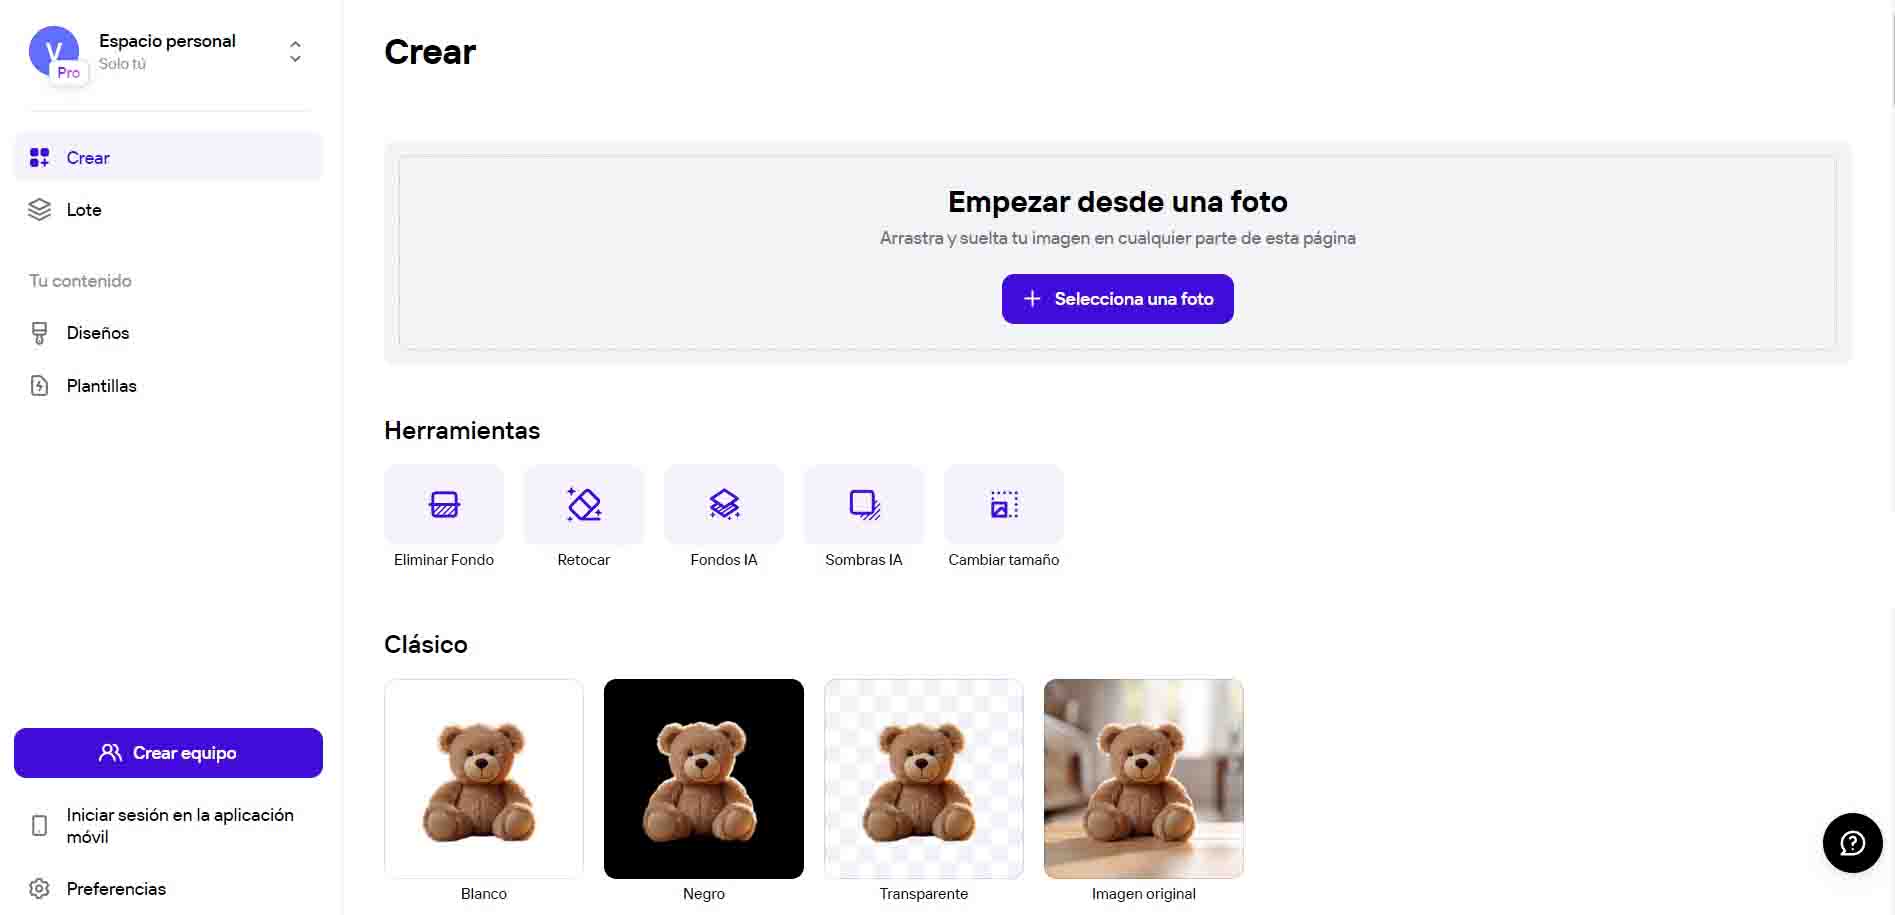Open Iniciar sesión en la aplicación móvil
The width and height of the screenshot is (1895, 915).
[168, 826]
